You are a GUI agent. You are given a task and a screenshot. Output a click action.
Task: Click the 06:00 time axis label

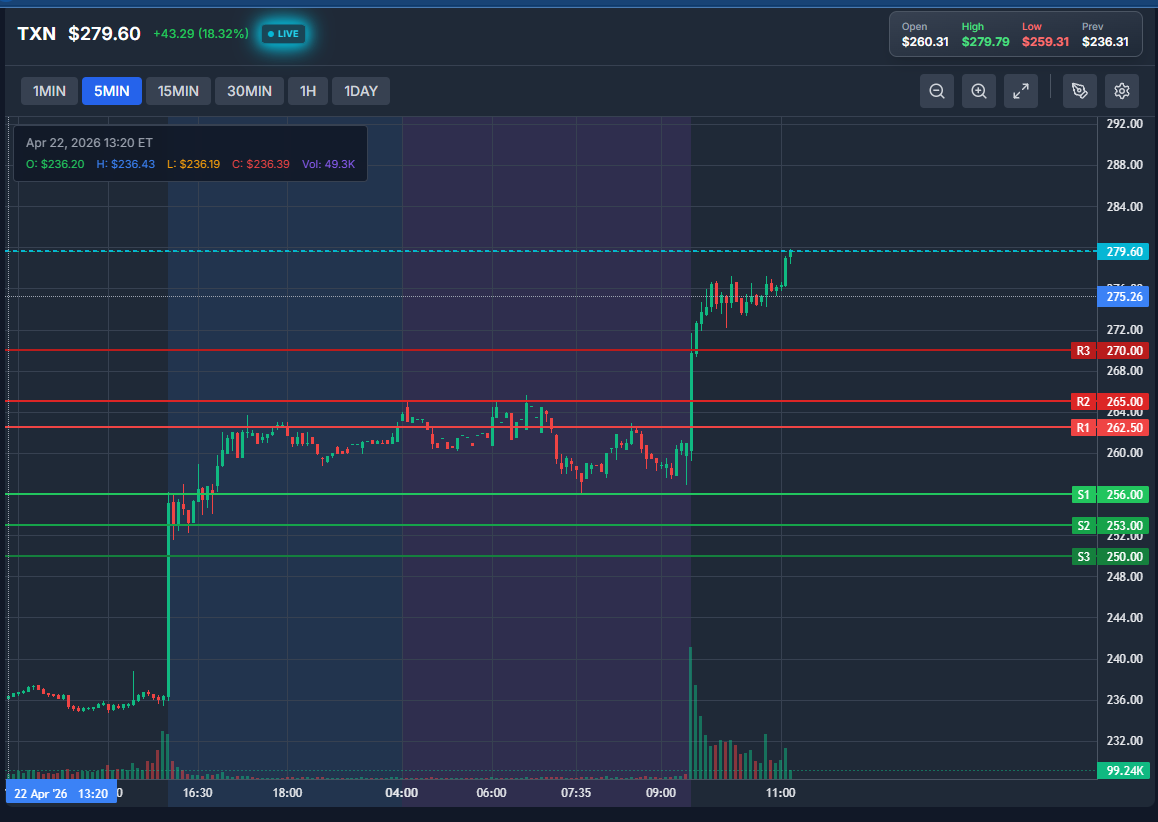click(492, 793)
